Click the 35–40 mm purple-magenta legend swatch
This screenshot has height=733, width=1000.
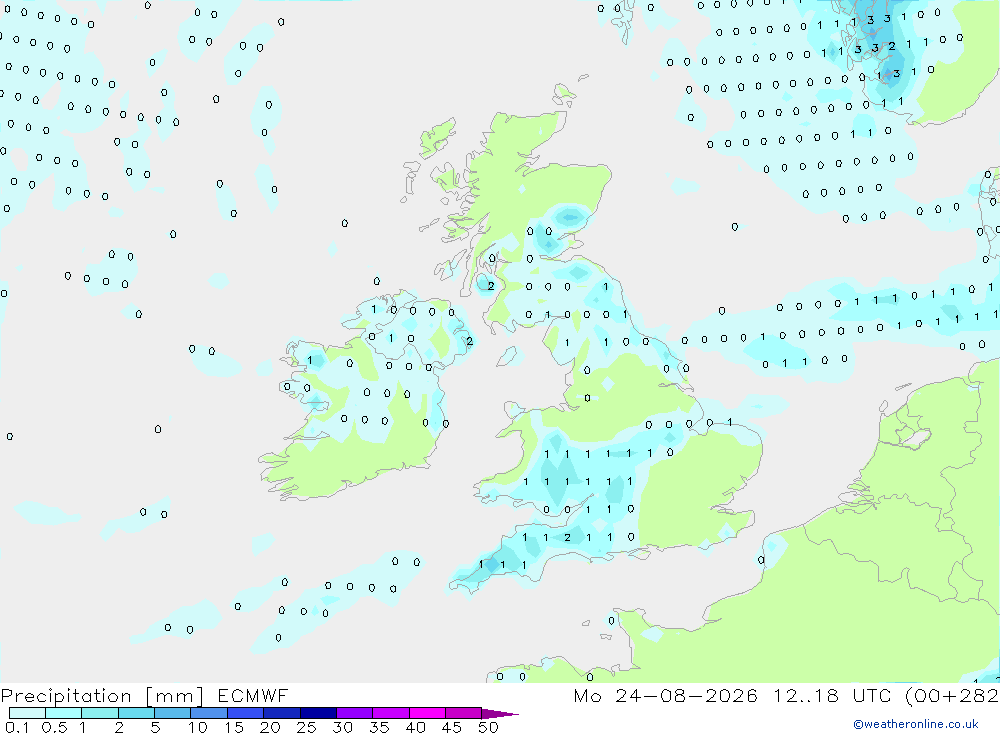[x=390, y=713]
